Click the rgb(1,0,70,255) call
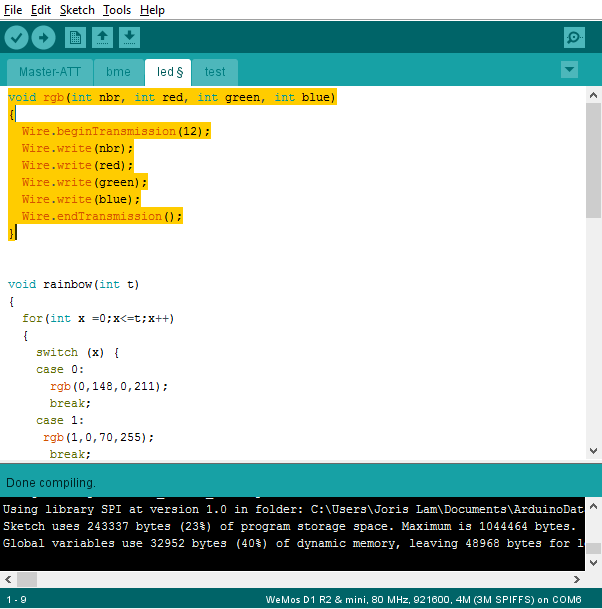 coord(98,437)
